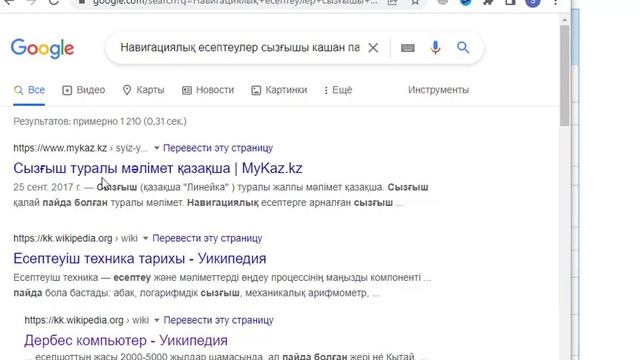Open result Есептеуіш техника тарихы - Уикипедия
The width and height of the screenshot is (640, 360).
click(140, 259)
